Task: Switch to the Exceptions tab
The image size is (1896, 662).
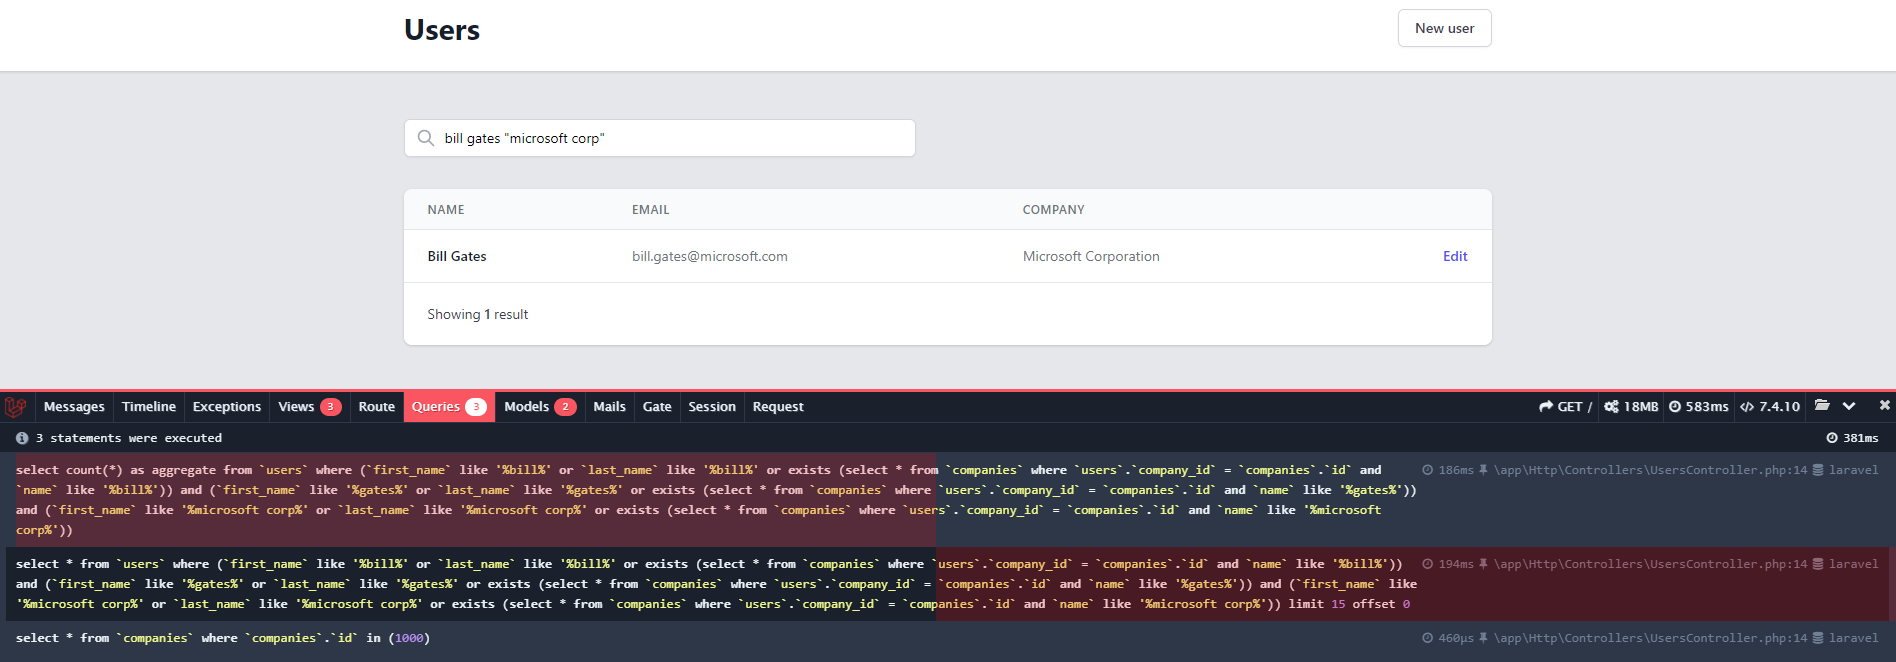Action: (x=227, y=407)
